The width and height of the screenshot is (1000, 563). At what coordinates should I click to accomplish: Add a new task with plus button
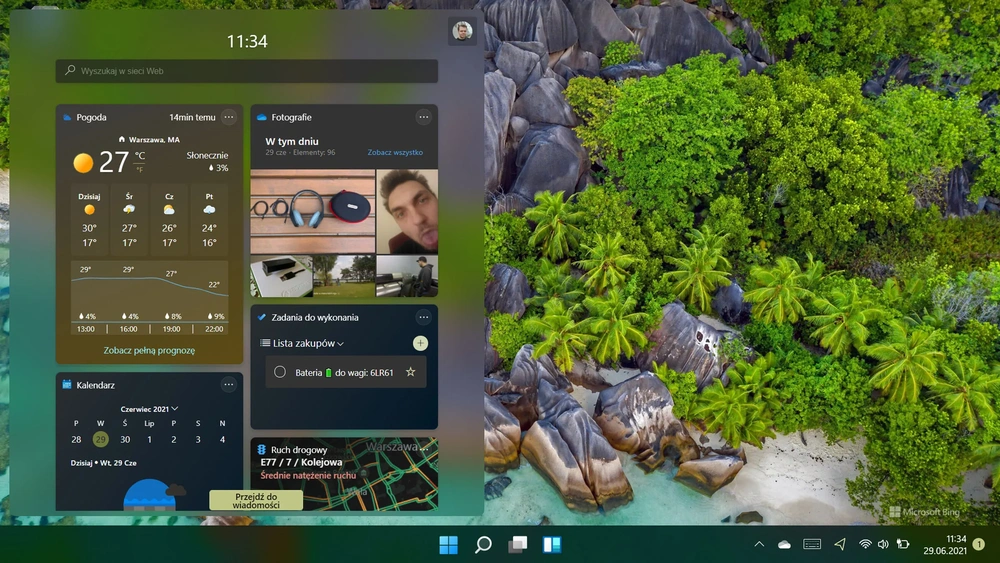click(x=420, y=343)
